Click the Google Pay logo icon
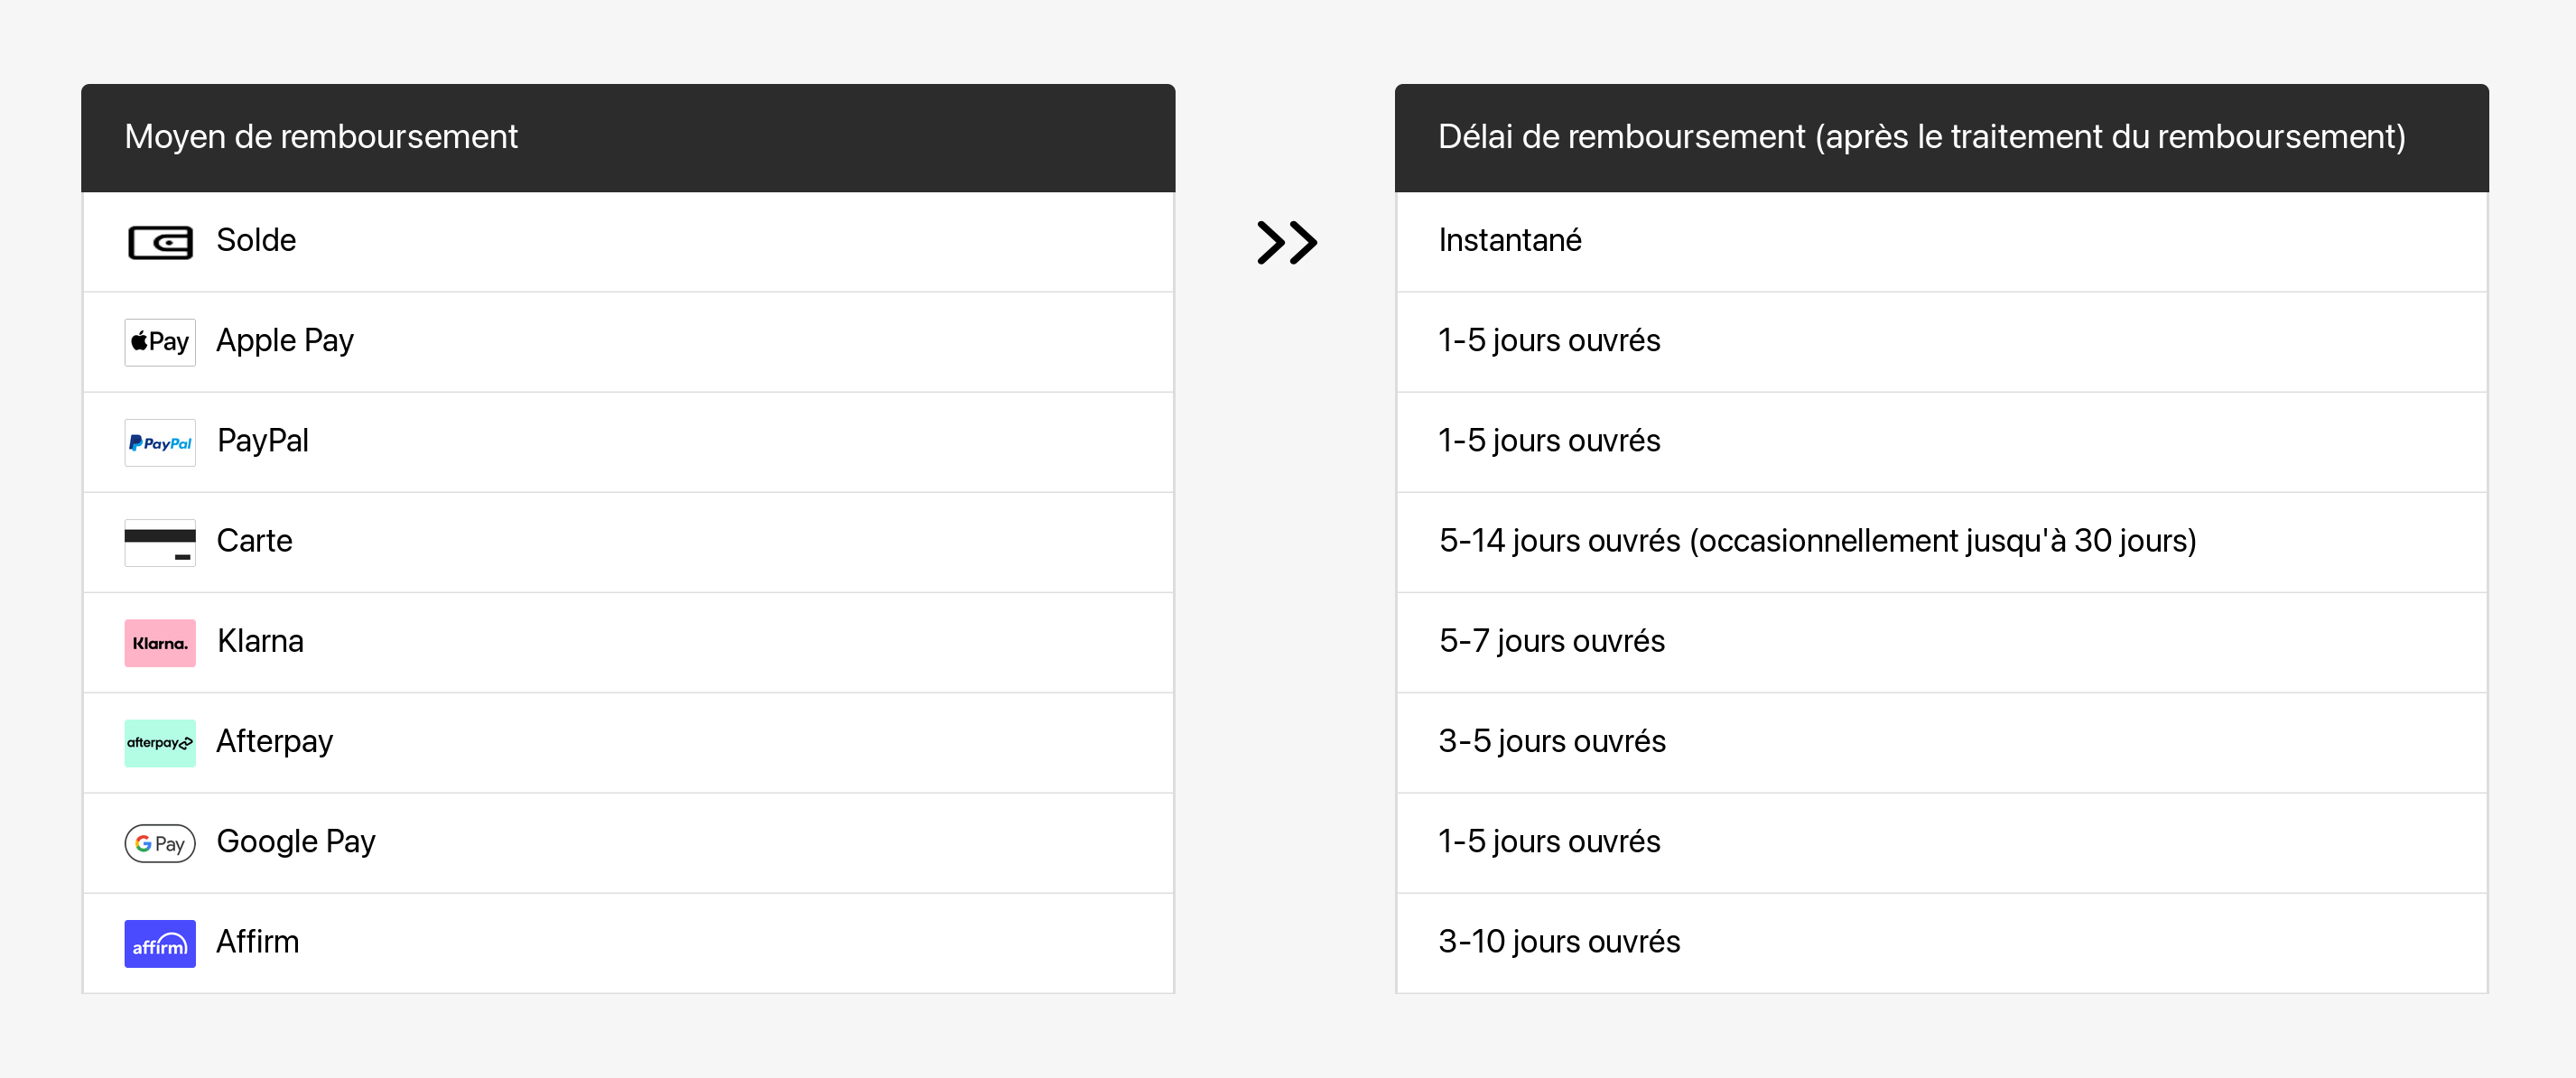Screen dimensions: 2576x1078 tap(160, 843)
